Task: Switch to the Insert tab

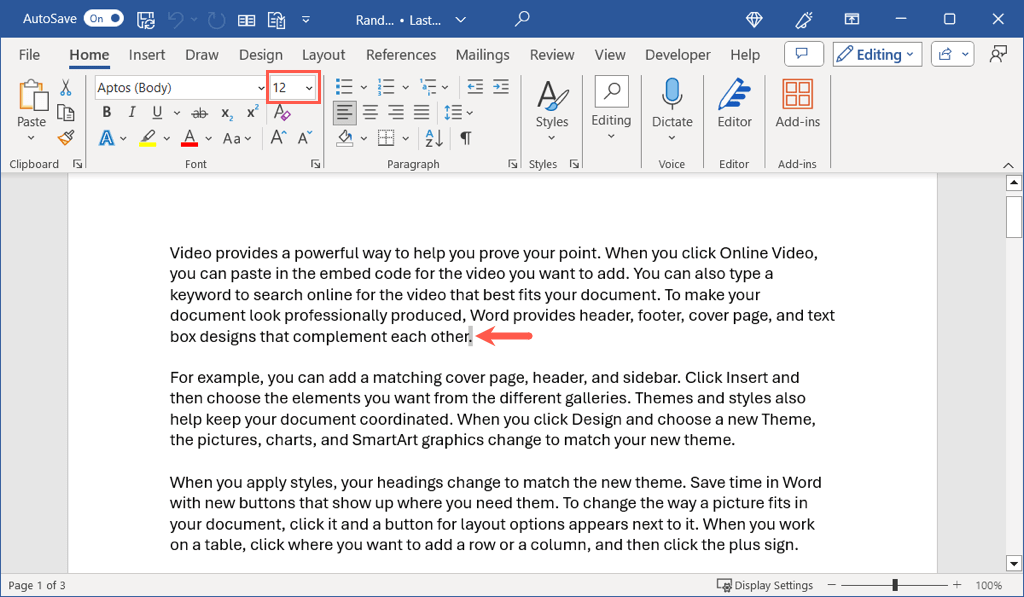Action: pos(147,55)
